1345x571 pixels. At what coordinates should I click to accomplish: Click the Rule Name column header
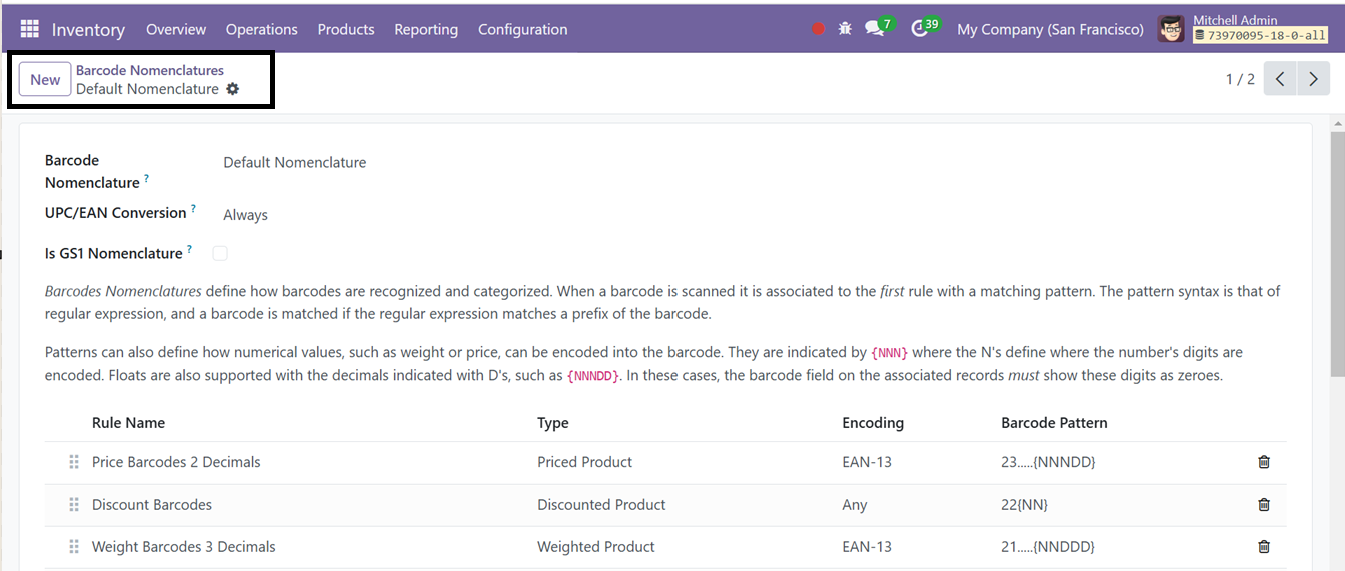[x=128, y=423]
